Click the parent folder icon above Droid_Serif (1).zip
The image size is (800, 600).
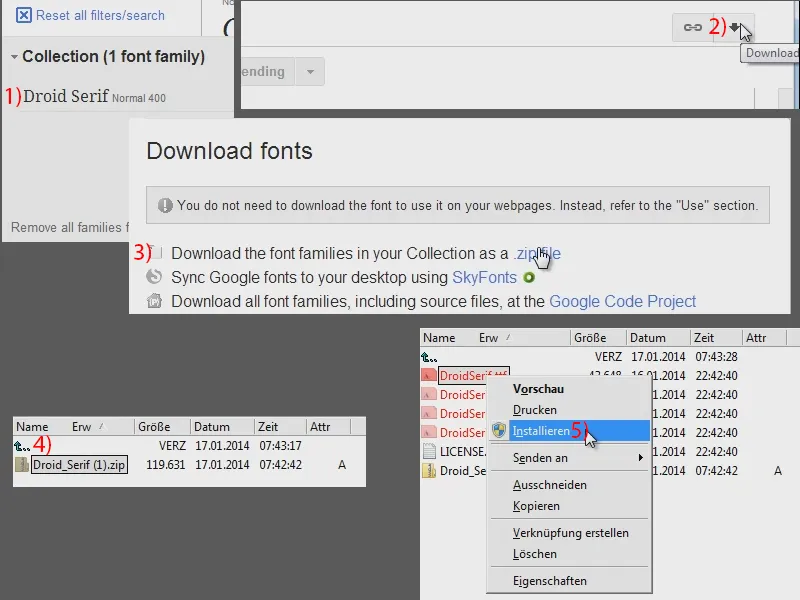(22, 446)
